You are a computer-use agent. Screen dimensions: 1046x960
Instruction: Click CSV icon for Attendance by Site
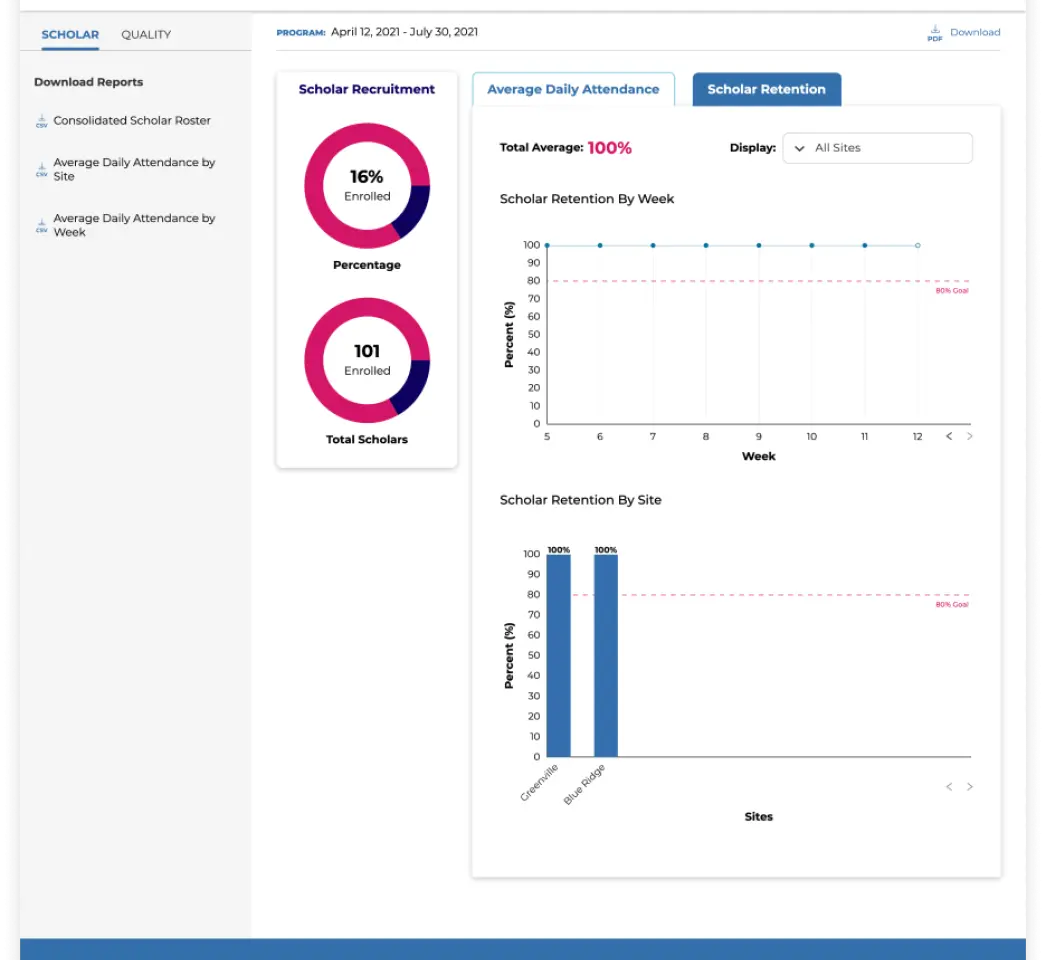coord(41,170)
